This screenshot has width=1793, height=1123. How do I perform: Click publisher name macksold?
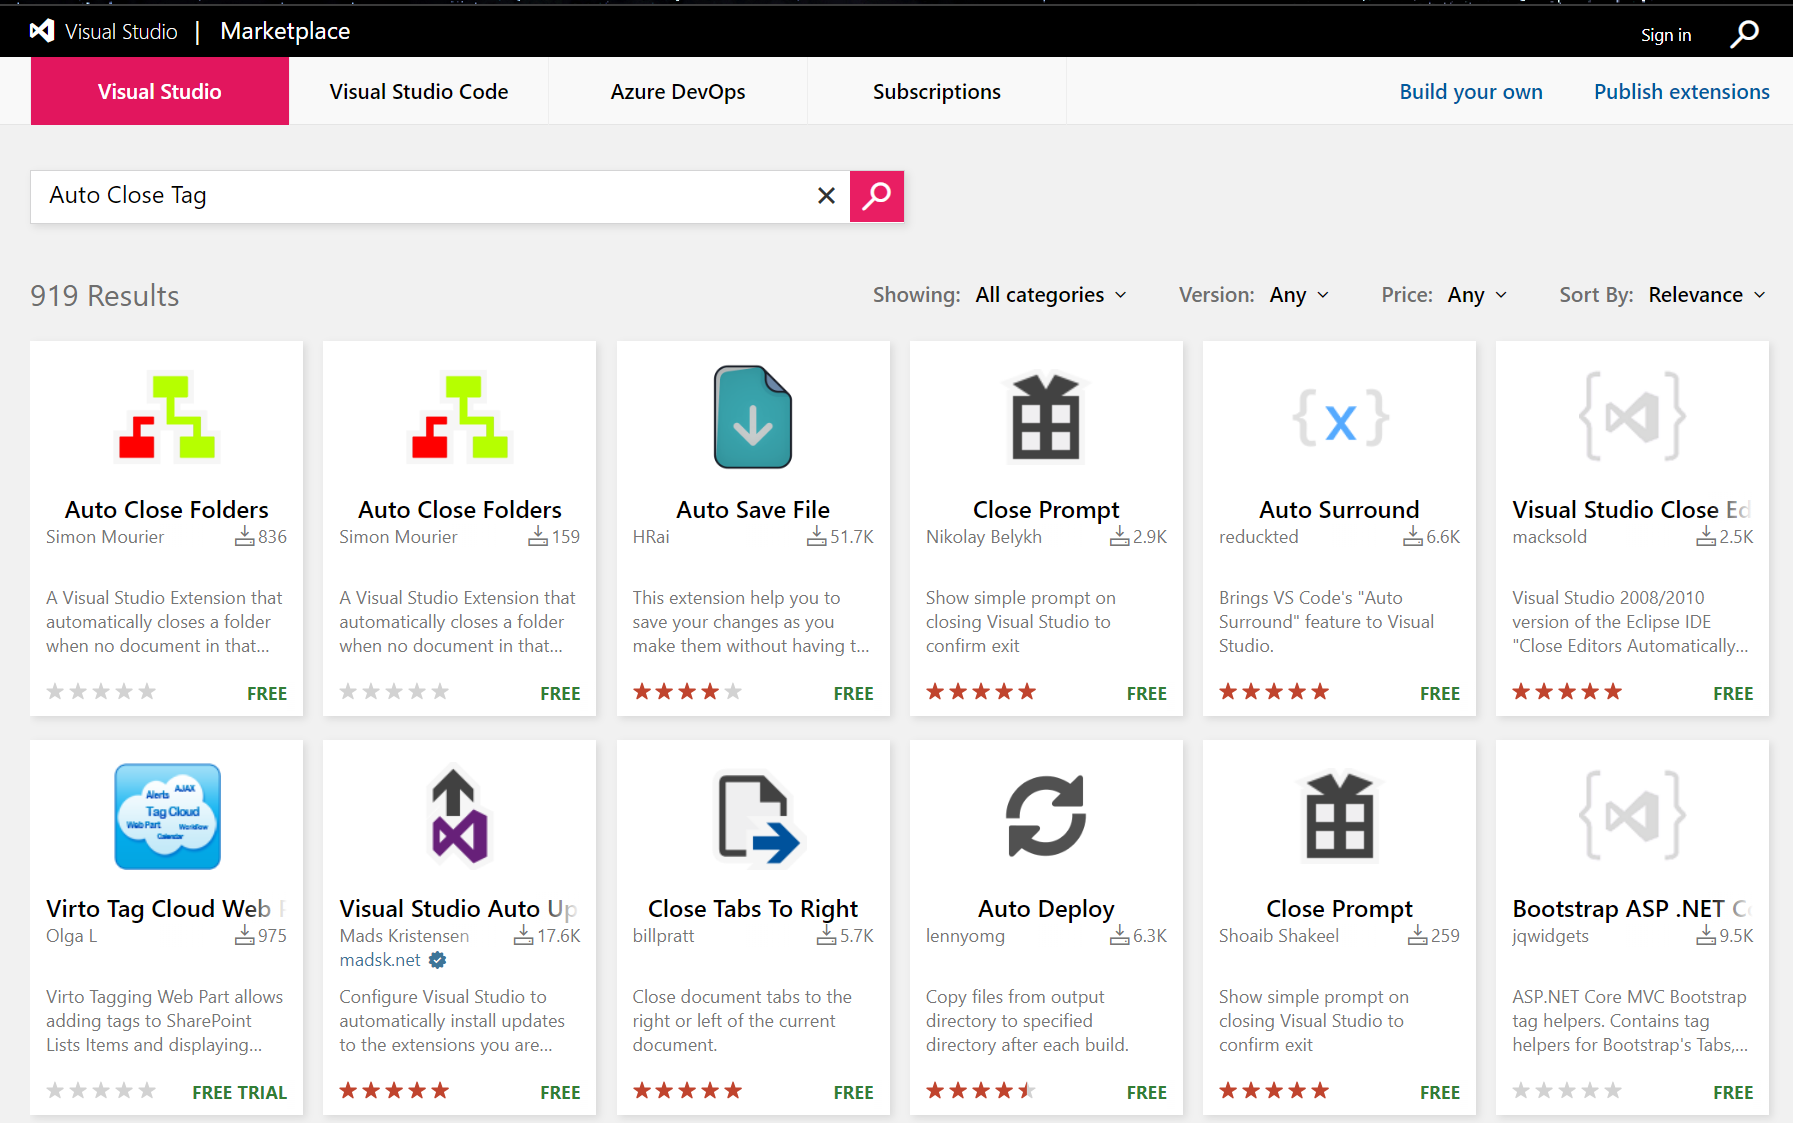pyautogui.click(x=1549, y=537)
